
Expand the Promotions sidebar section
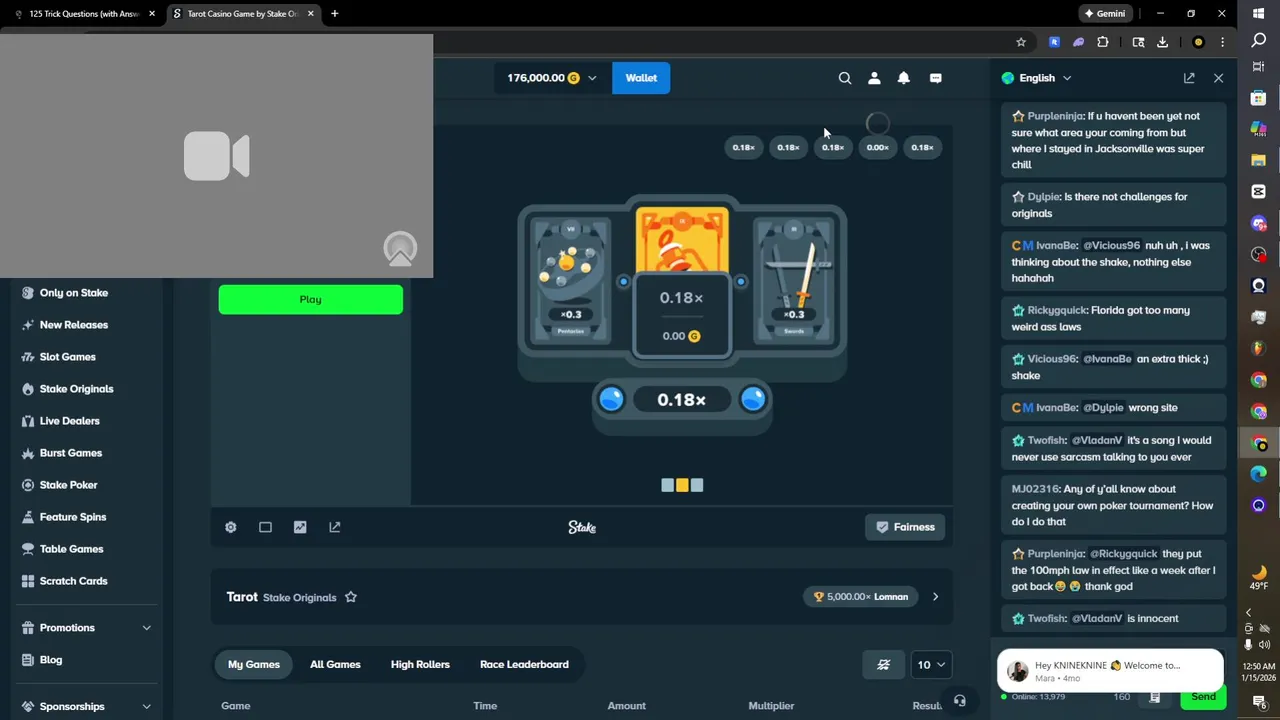(x=146, y=628)
